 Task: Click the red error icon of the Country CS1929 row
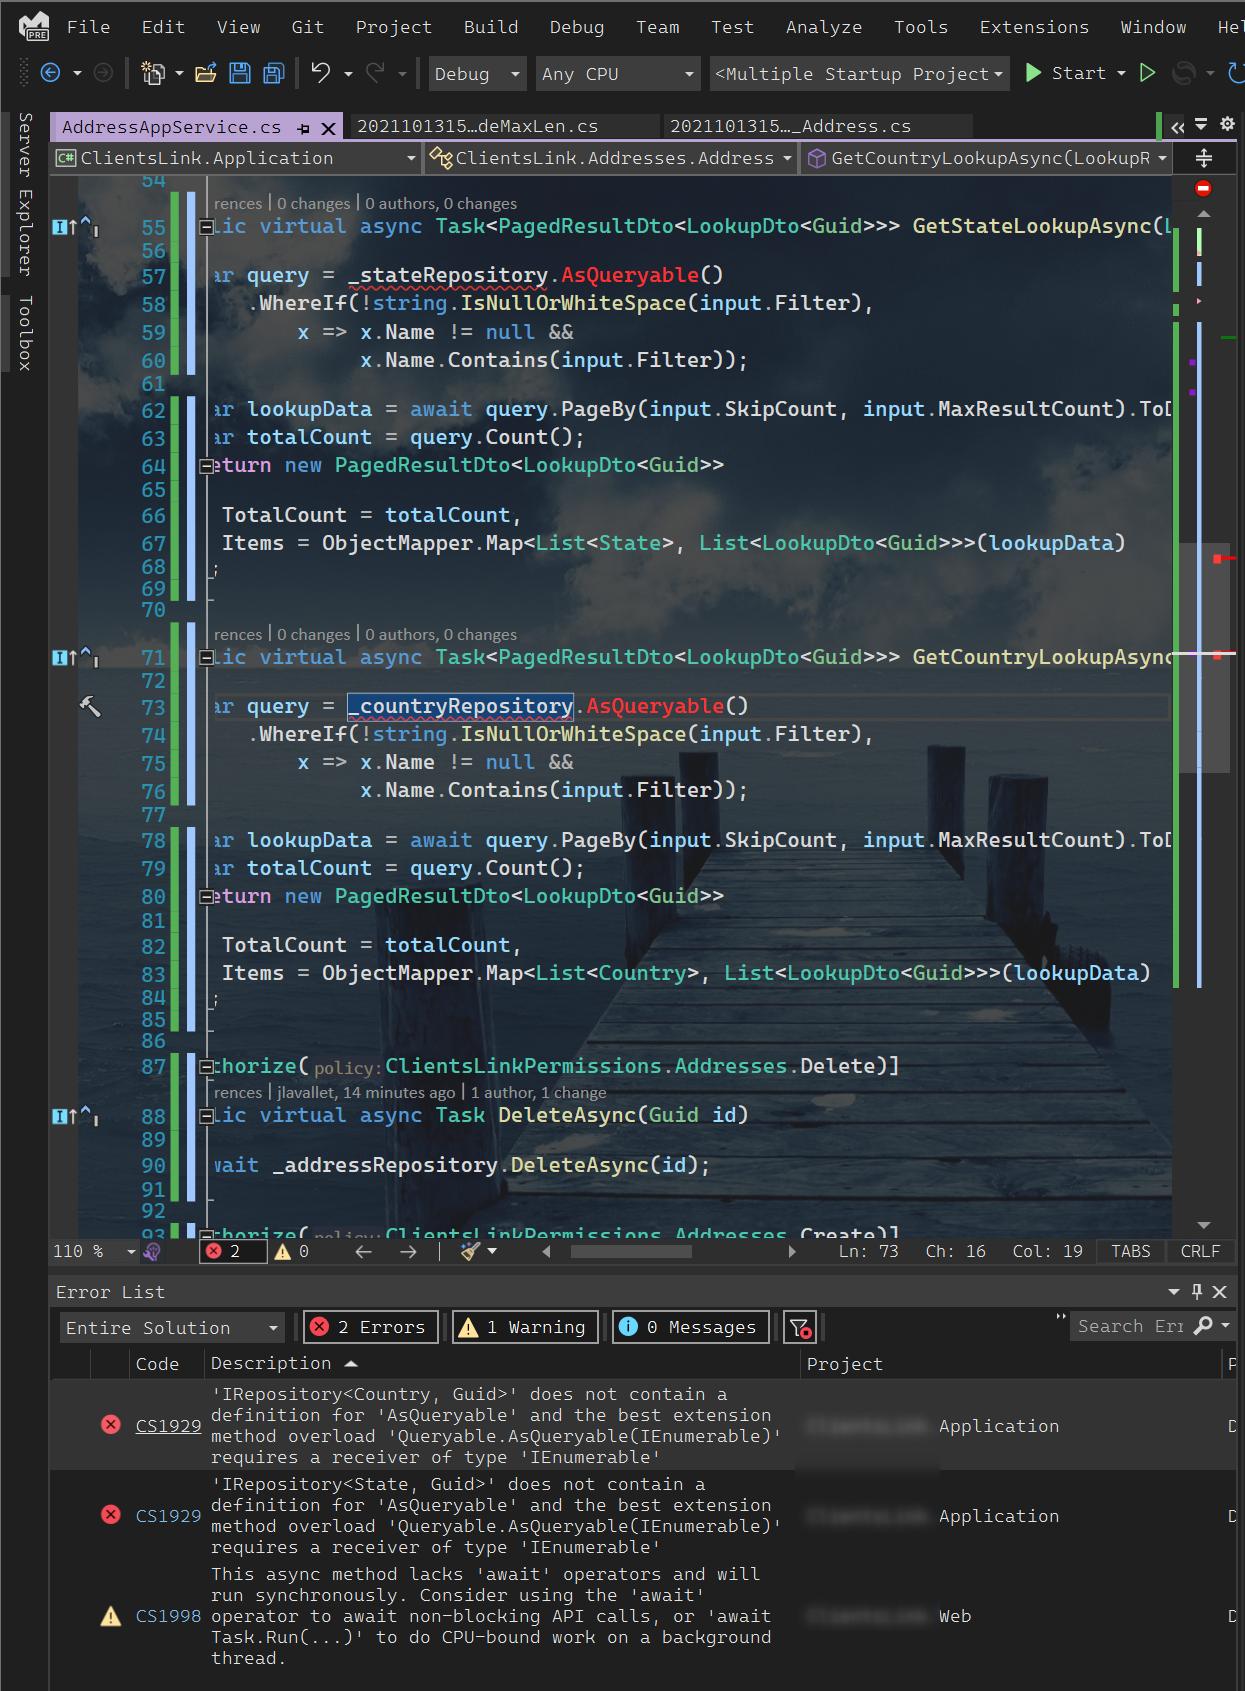click(x=111, y=1425)
